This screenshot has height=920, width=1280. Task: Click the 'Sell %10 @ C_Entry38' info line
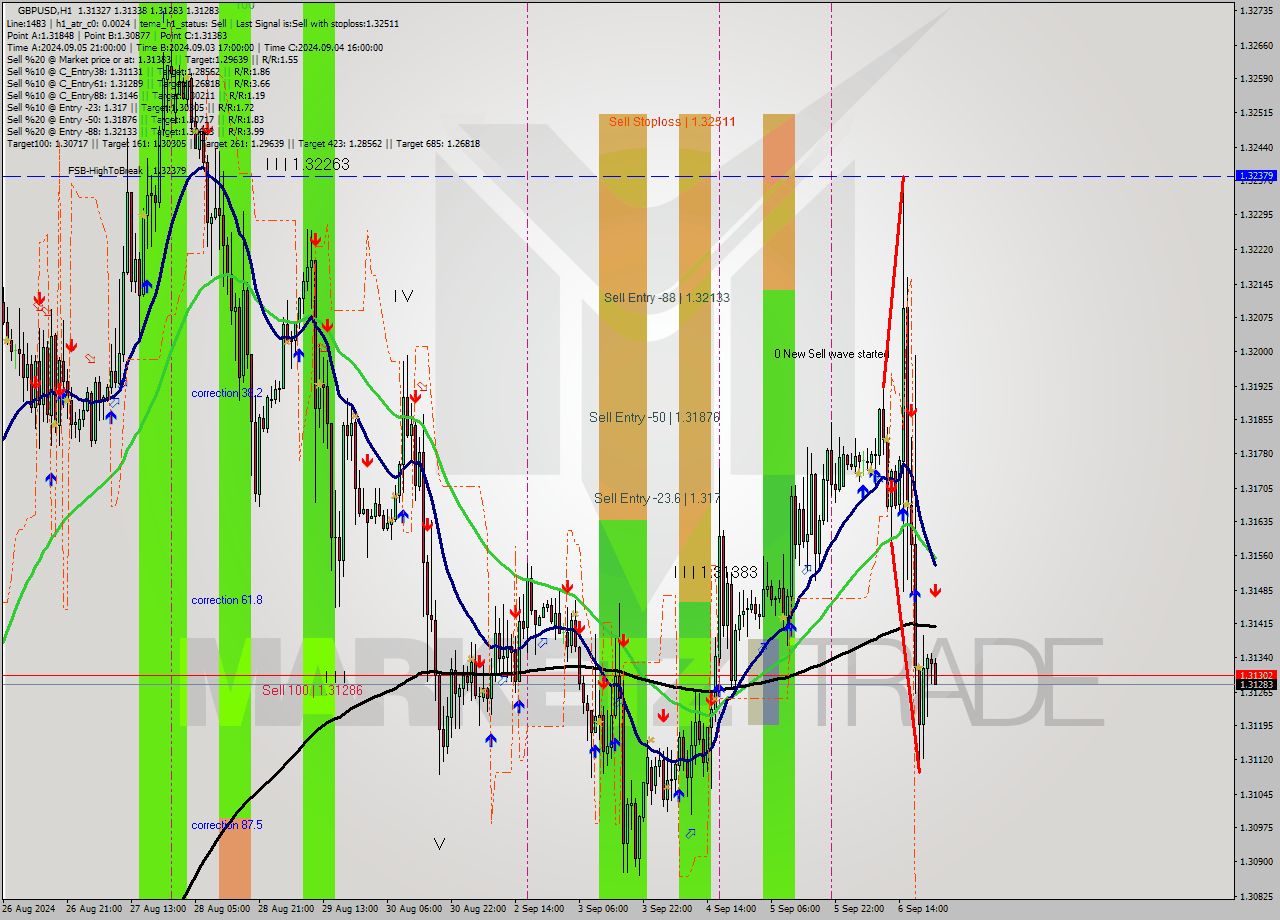tap(138, 71)
